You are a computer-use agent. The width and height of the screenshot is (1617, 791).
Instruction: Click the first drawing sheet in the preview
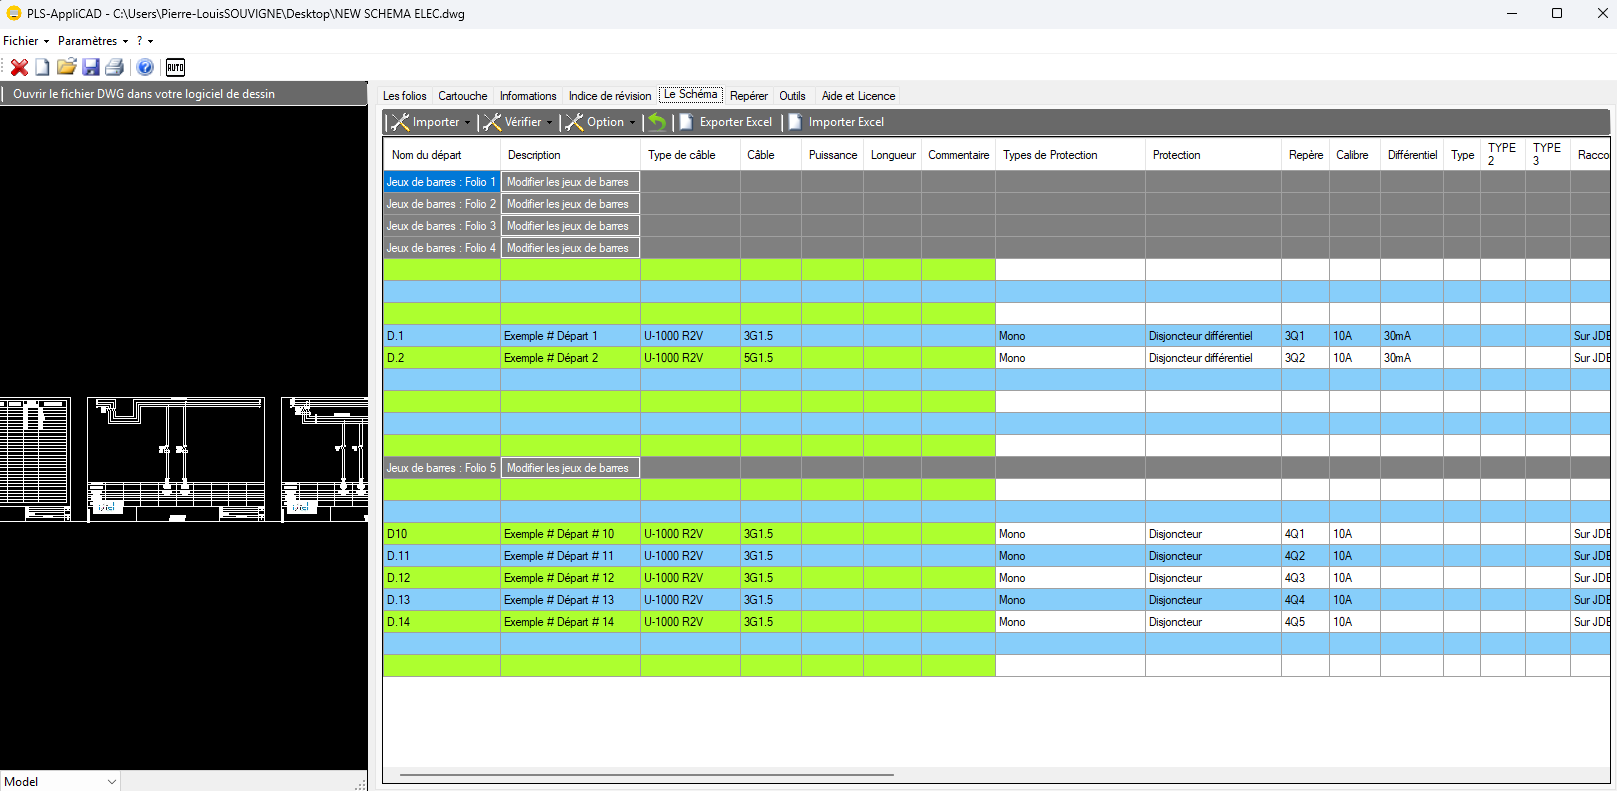coord(35,459)
